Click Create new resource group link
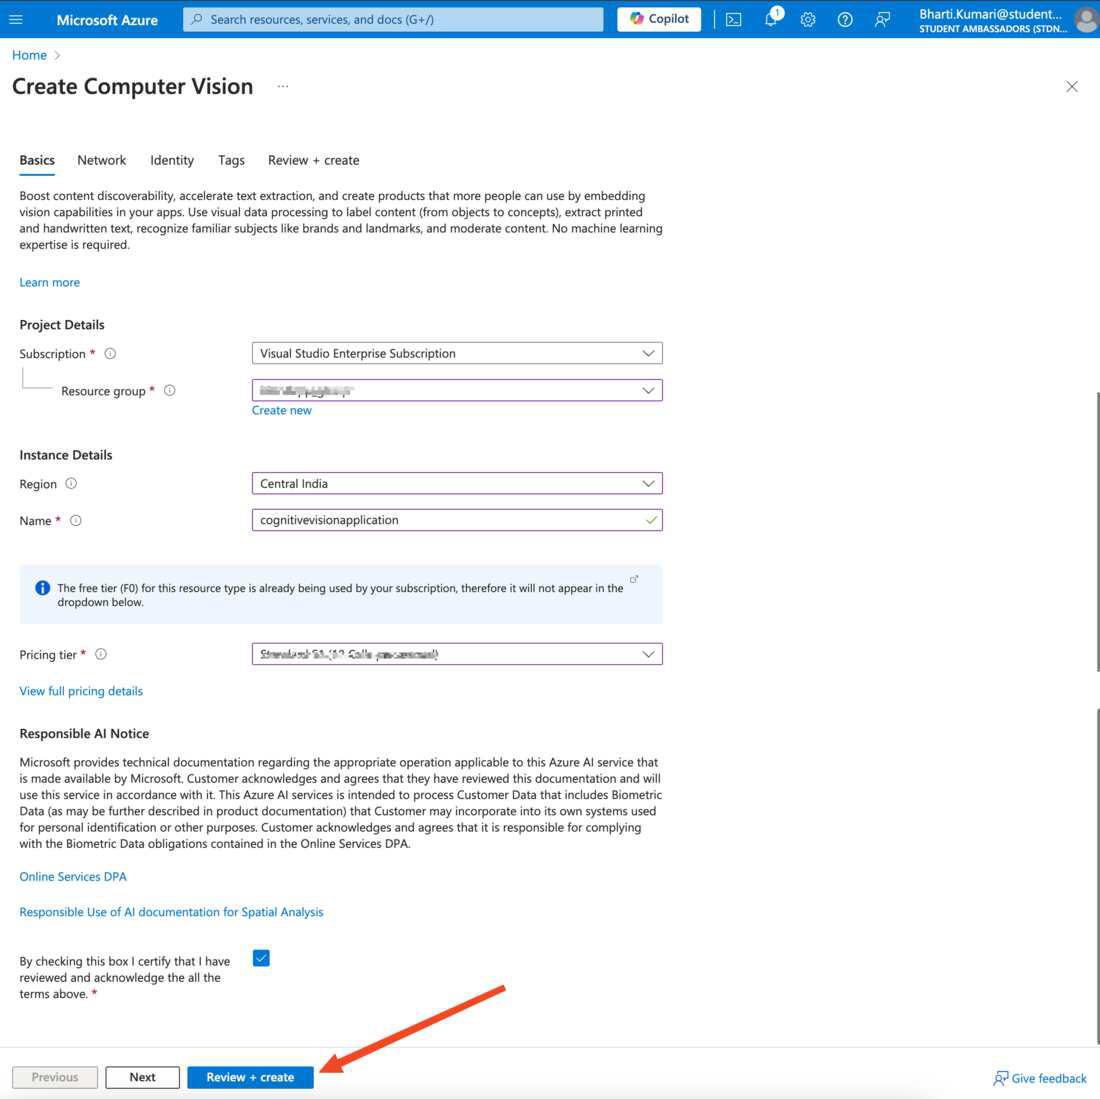This screenshot has height=1099, width=1100. coord(281,410)
